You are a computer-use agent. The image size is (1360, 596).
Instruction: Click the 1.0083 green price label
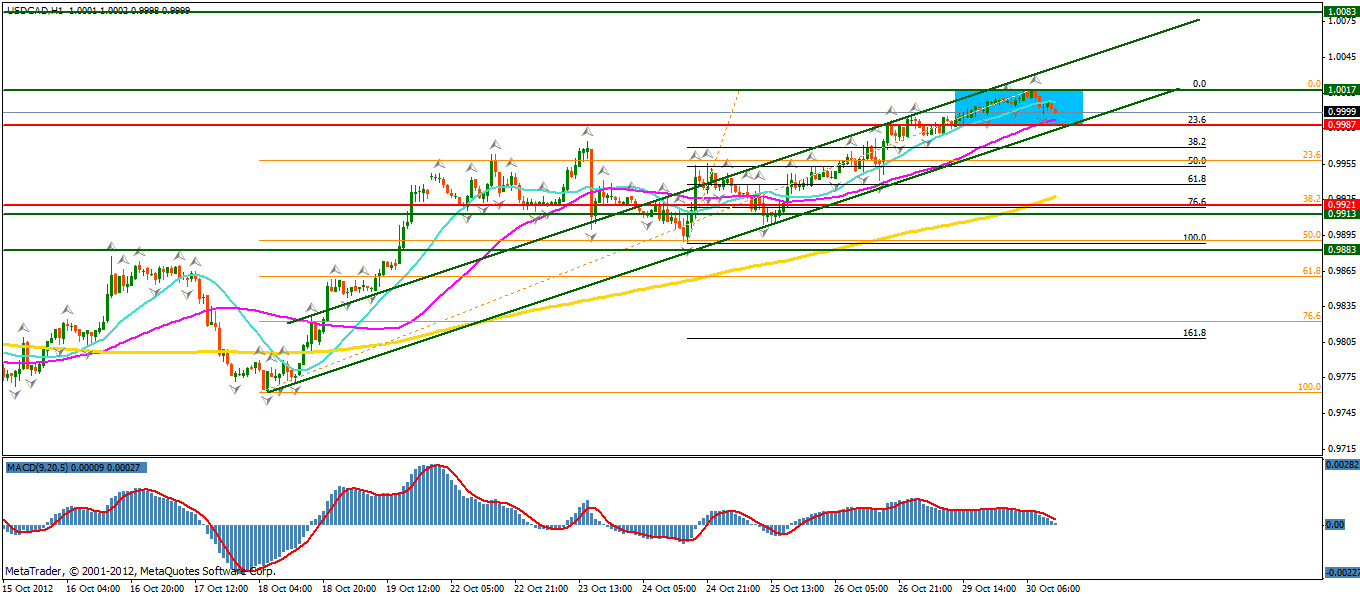(x=1339, y=12)
